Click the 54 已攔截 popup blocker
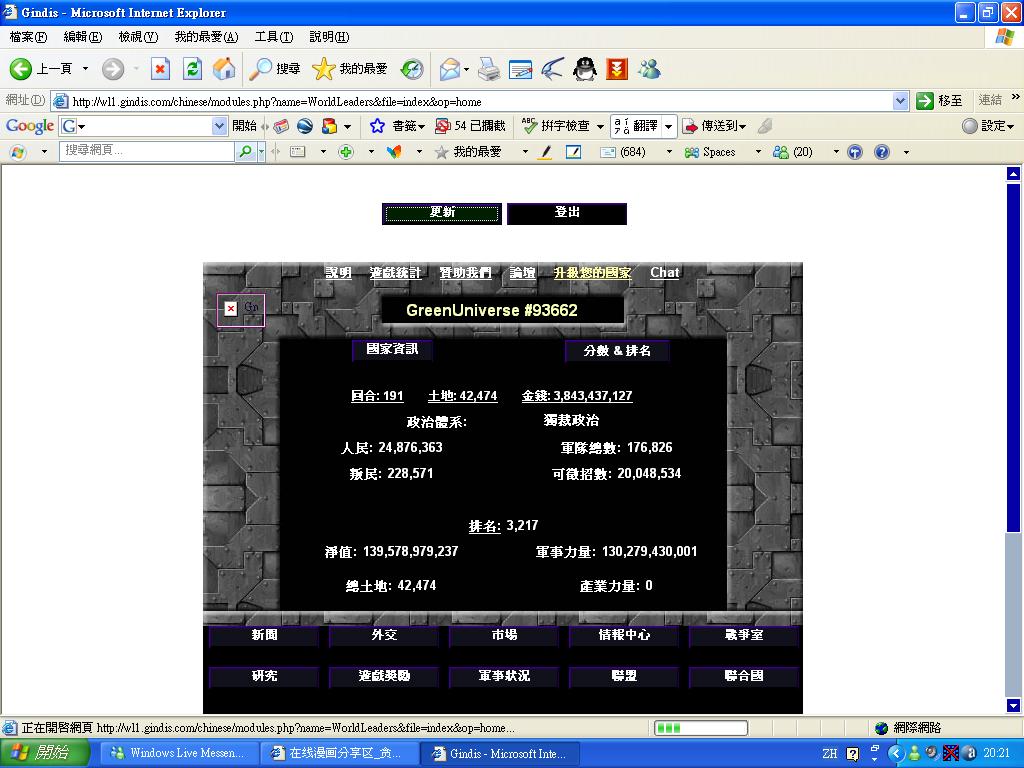Viewport: 1024px width, 768px height. click(471, 125)
